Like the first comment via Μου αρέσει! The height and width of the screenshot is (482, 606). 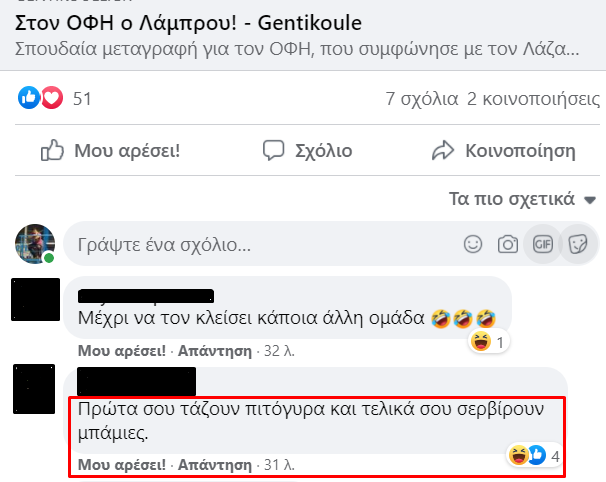(x=122, y=351)
